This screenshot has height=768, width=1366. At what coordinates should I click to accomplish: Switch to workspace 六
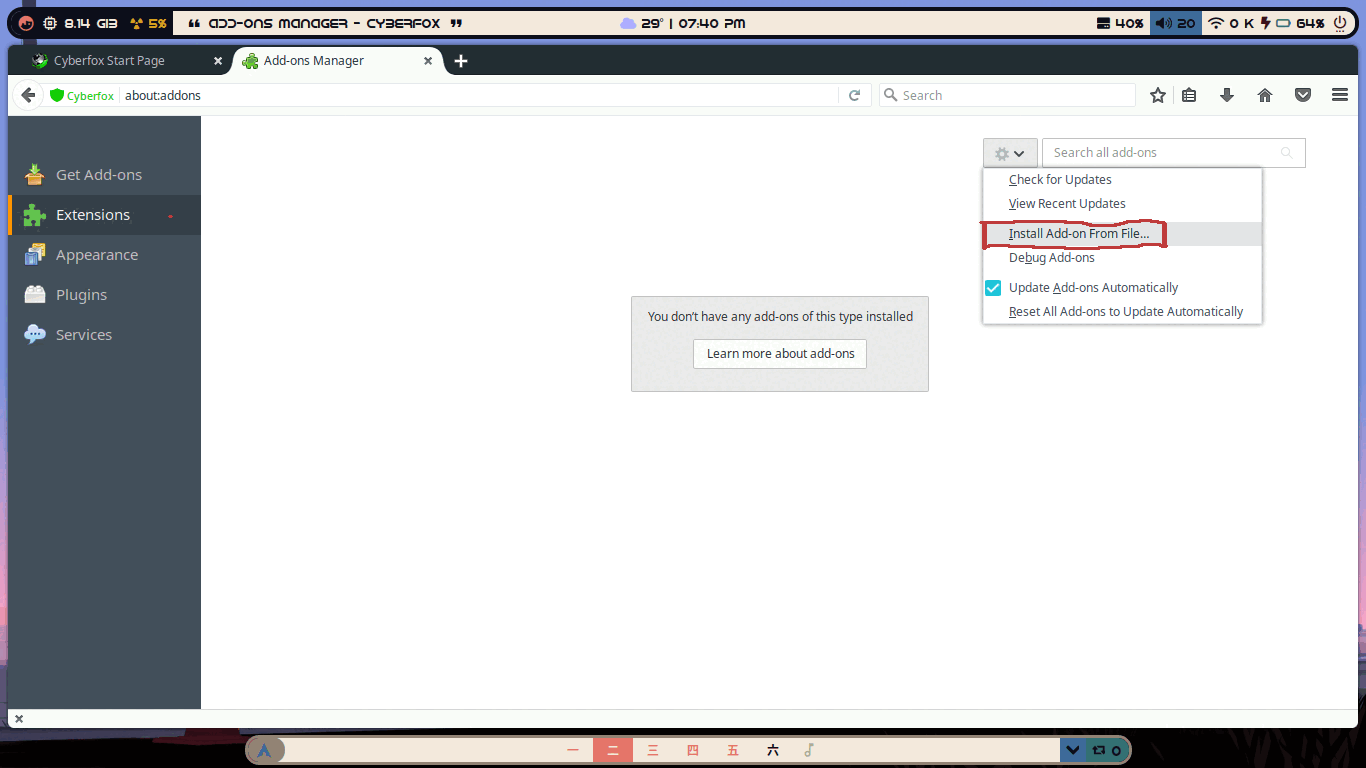pos(773,750)
